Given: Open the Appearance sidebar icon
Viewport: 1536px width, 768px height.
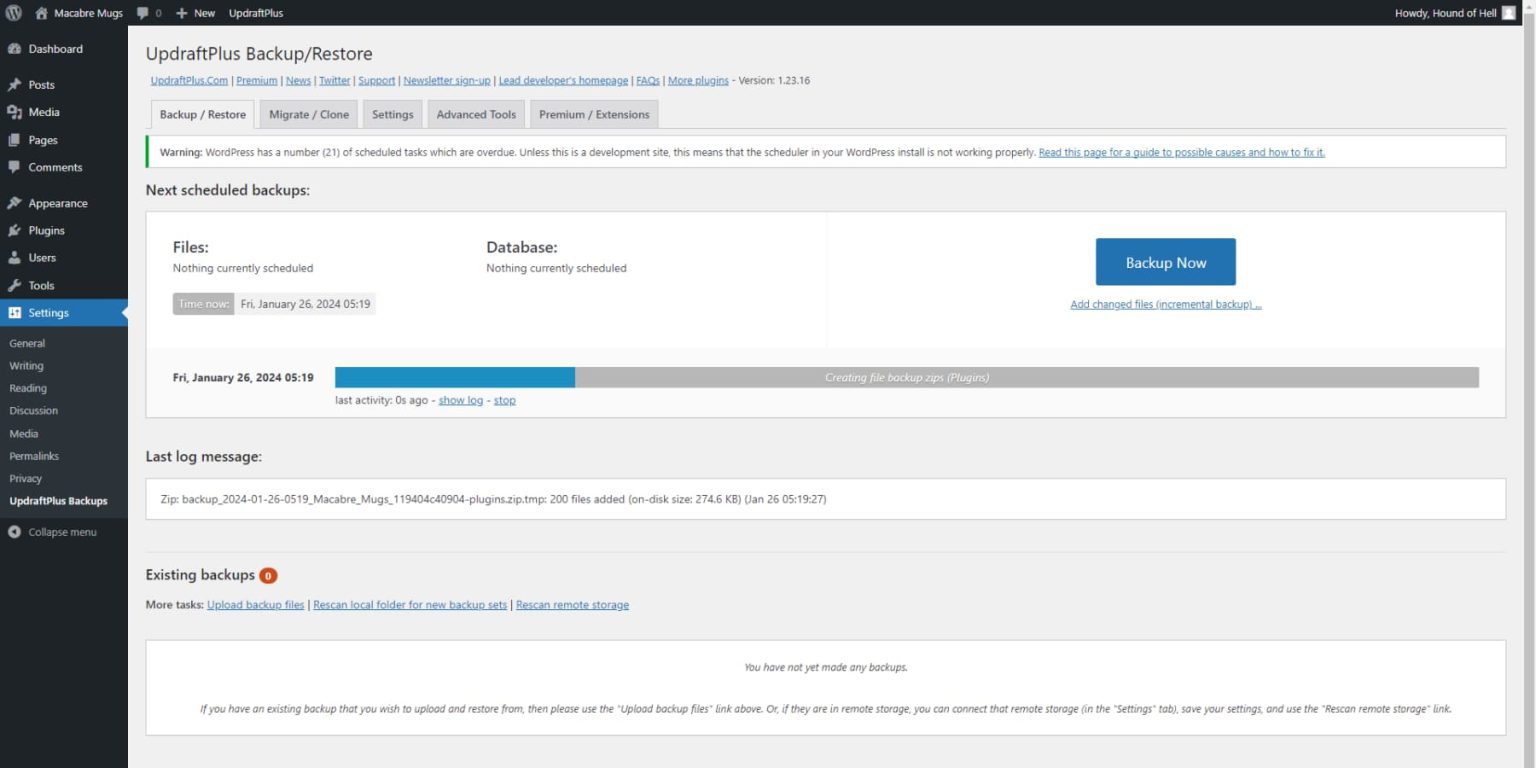Looking at the screenshot, I should click(14, 203).
